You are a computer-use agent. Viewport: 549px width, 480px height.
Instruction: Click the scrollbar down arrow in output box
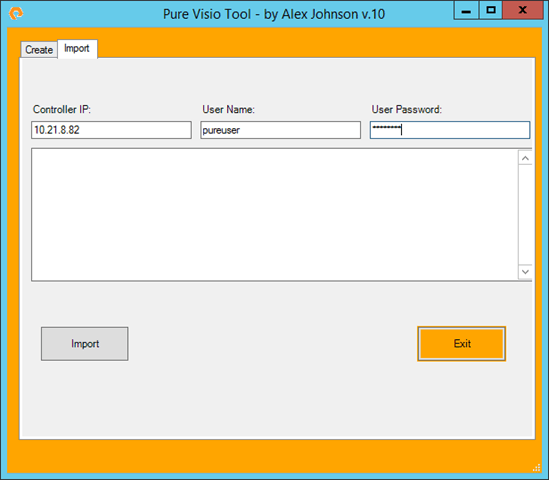525,272
